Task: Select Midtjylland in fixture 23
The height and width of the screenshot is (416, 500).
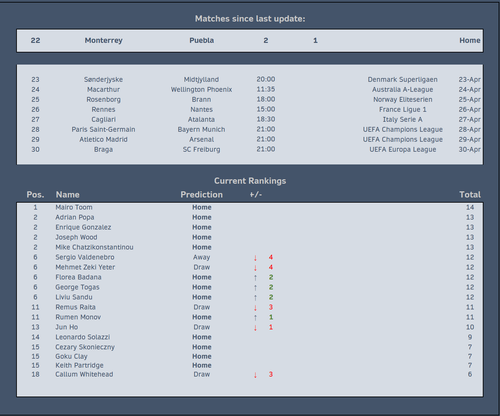Action: click(201, 79)
